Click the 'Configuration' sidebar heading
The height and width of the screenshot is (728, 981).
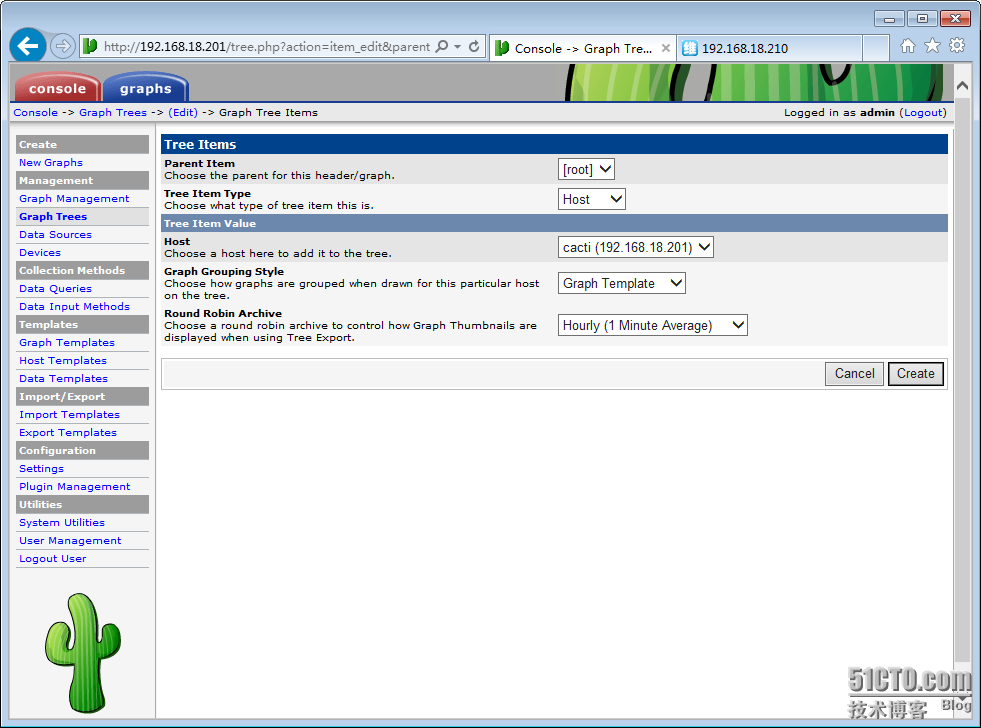click(x=83, y=450)
